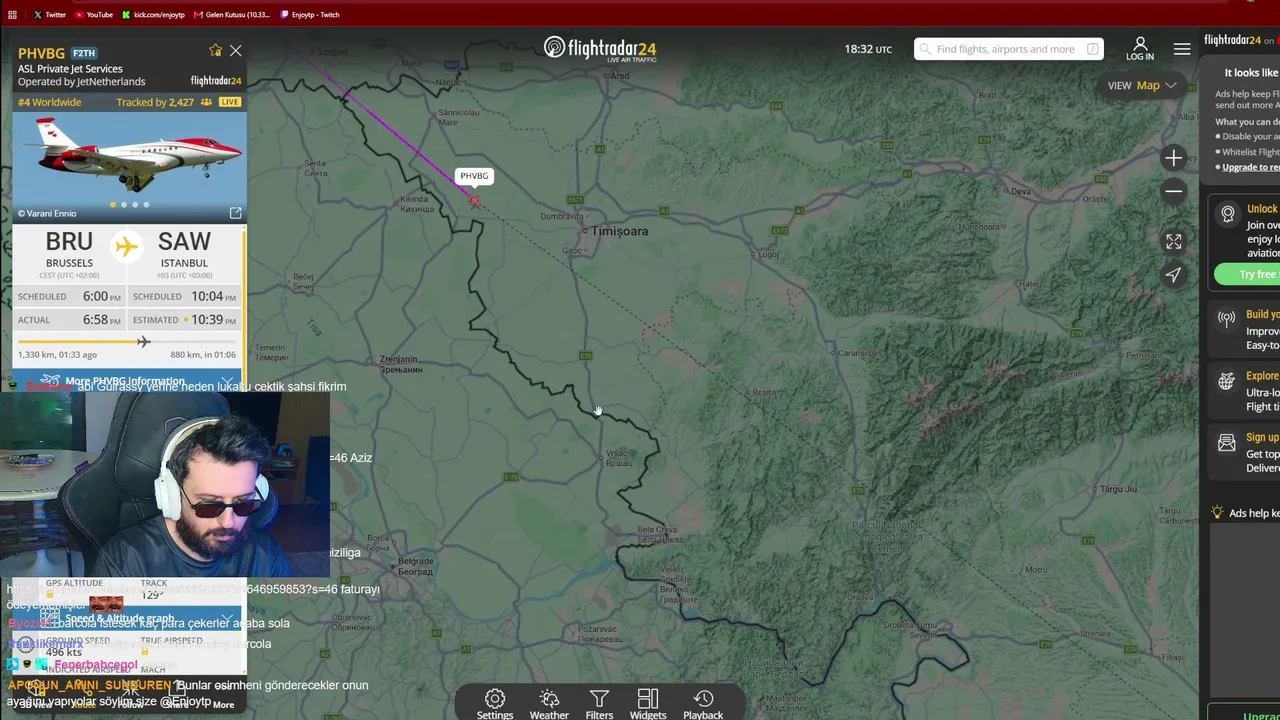1280x720 pixels.
Task: Open the Playback feature
Action: click(x=703, y=704)
